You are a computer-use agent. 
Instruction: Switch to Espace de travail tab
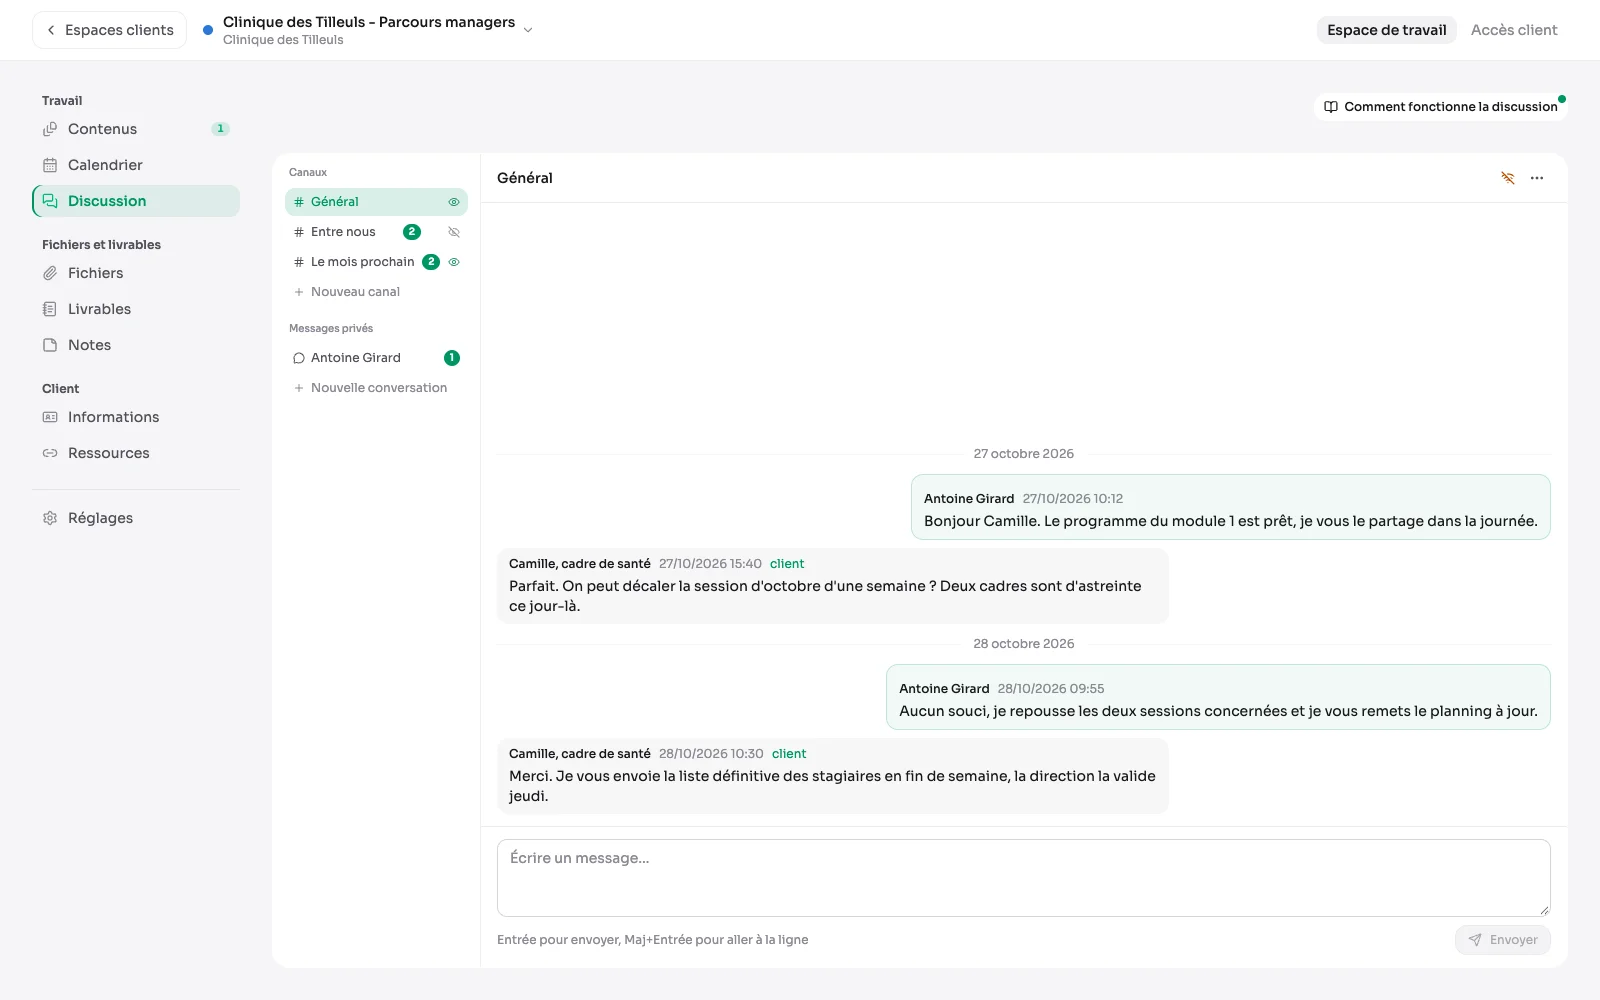click(x=1386, y=30)
